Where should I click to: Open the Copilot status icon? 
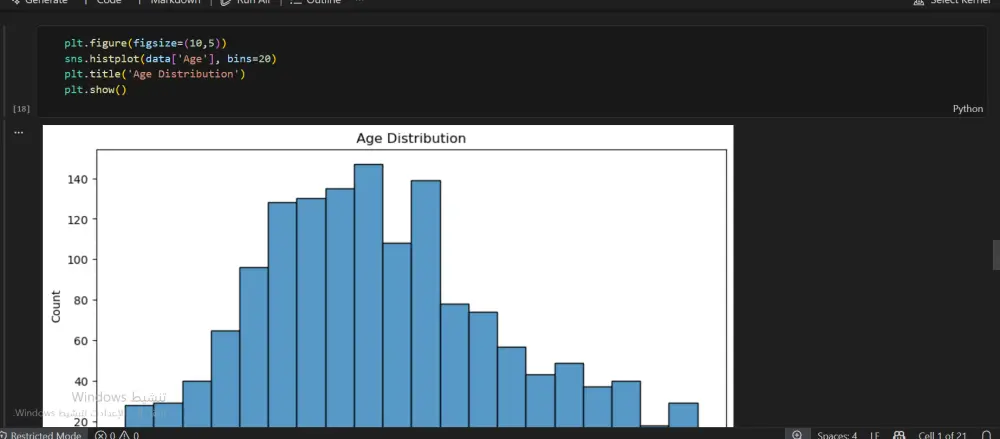899,435
